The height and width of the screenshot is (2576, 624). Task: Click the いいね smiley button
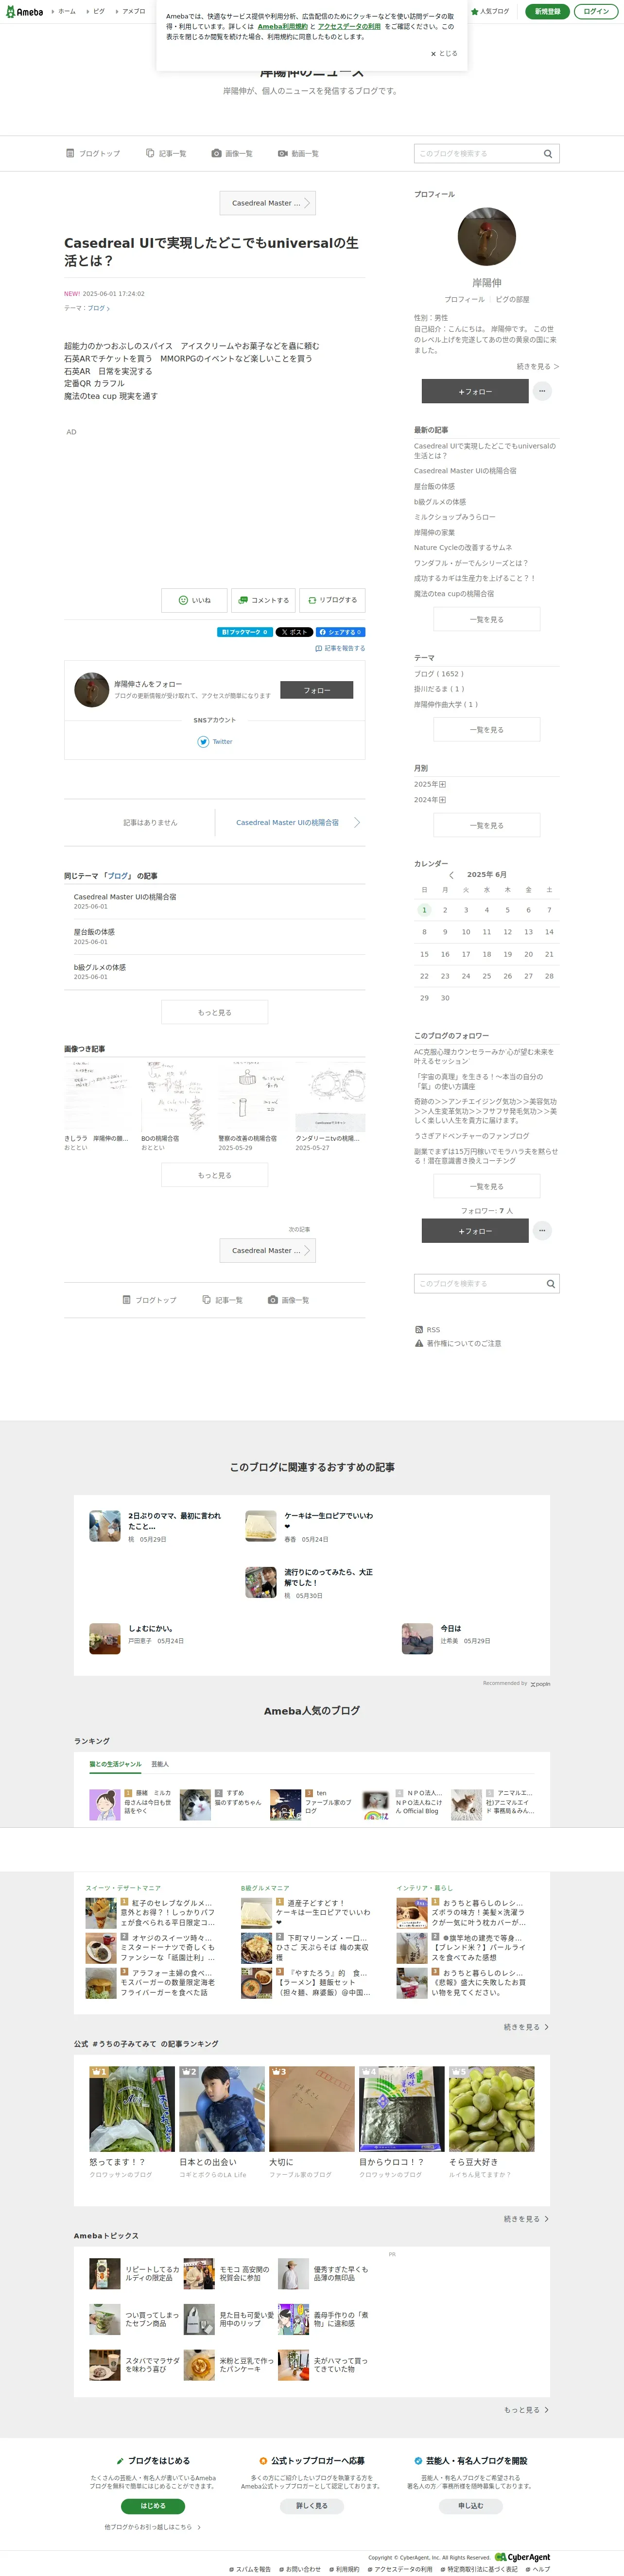[194, 600]
